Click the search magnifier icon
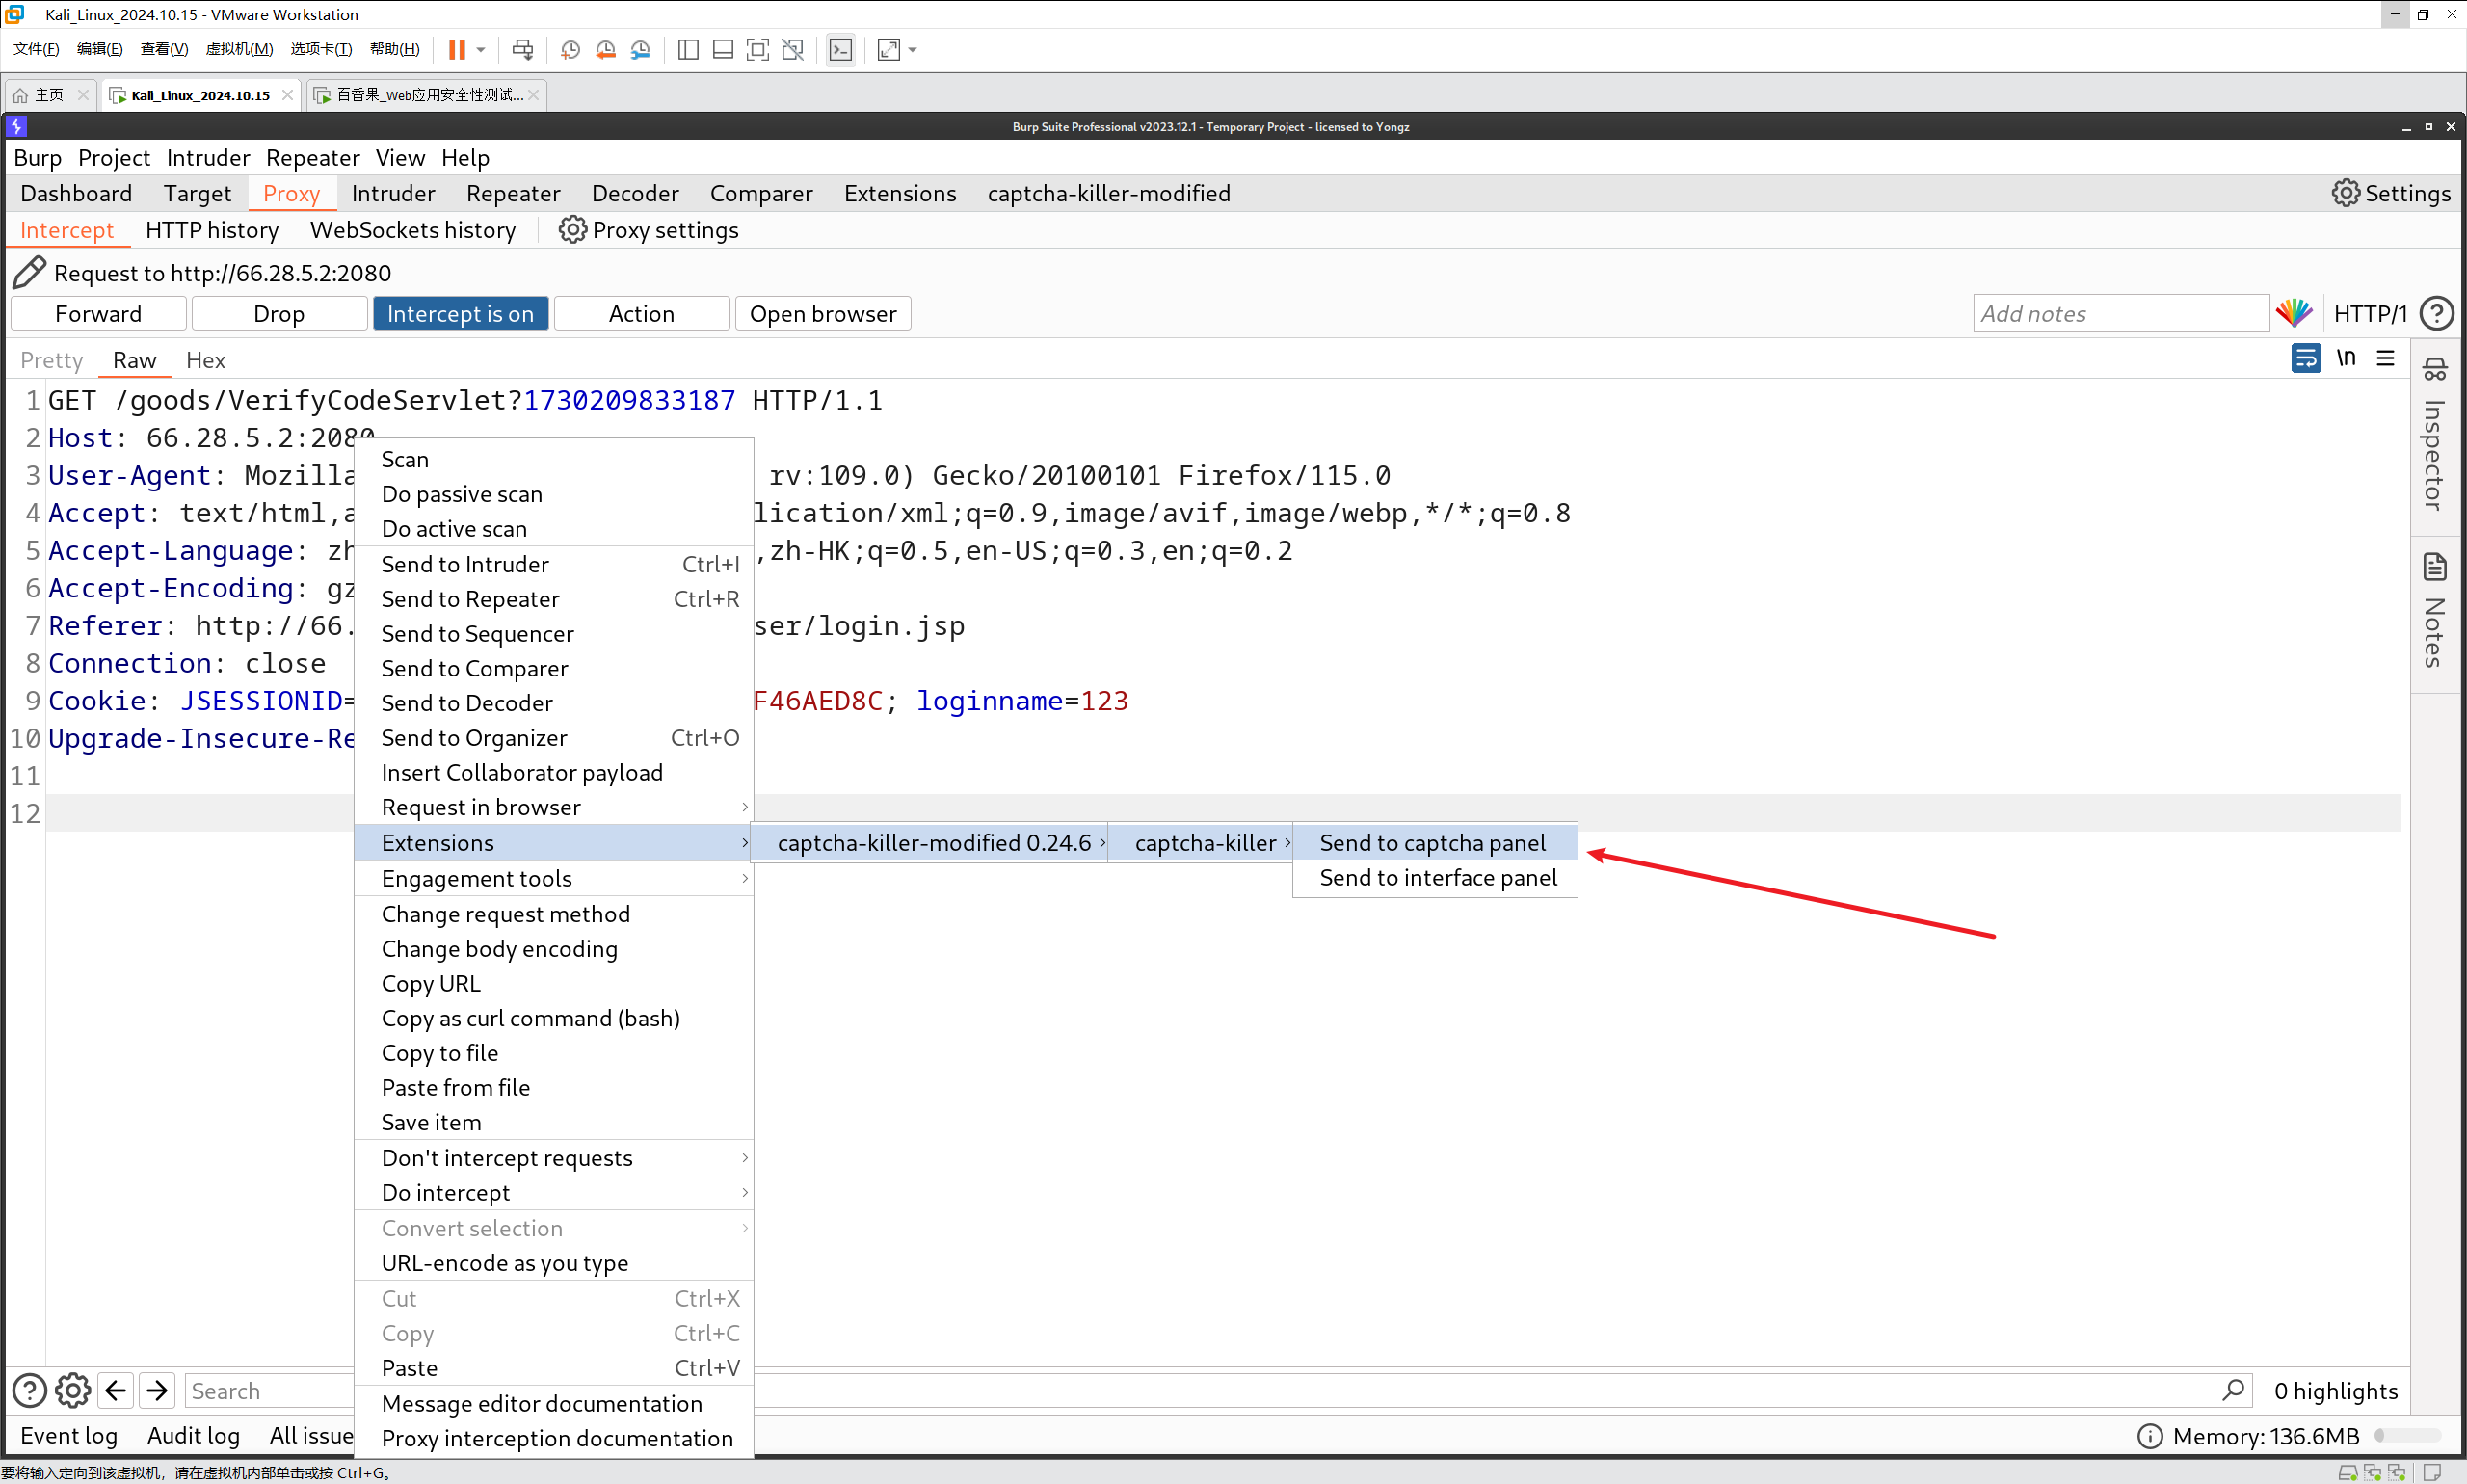2467x1484 pixels. coord(2233,1390)
